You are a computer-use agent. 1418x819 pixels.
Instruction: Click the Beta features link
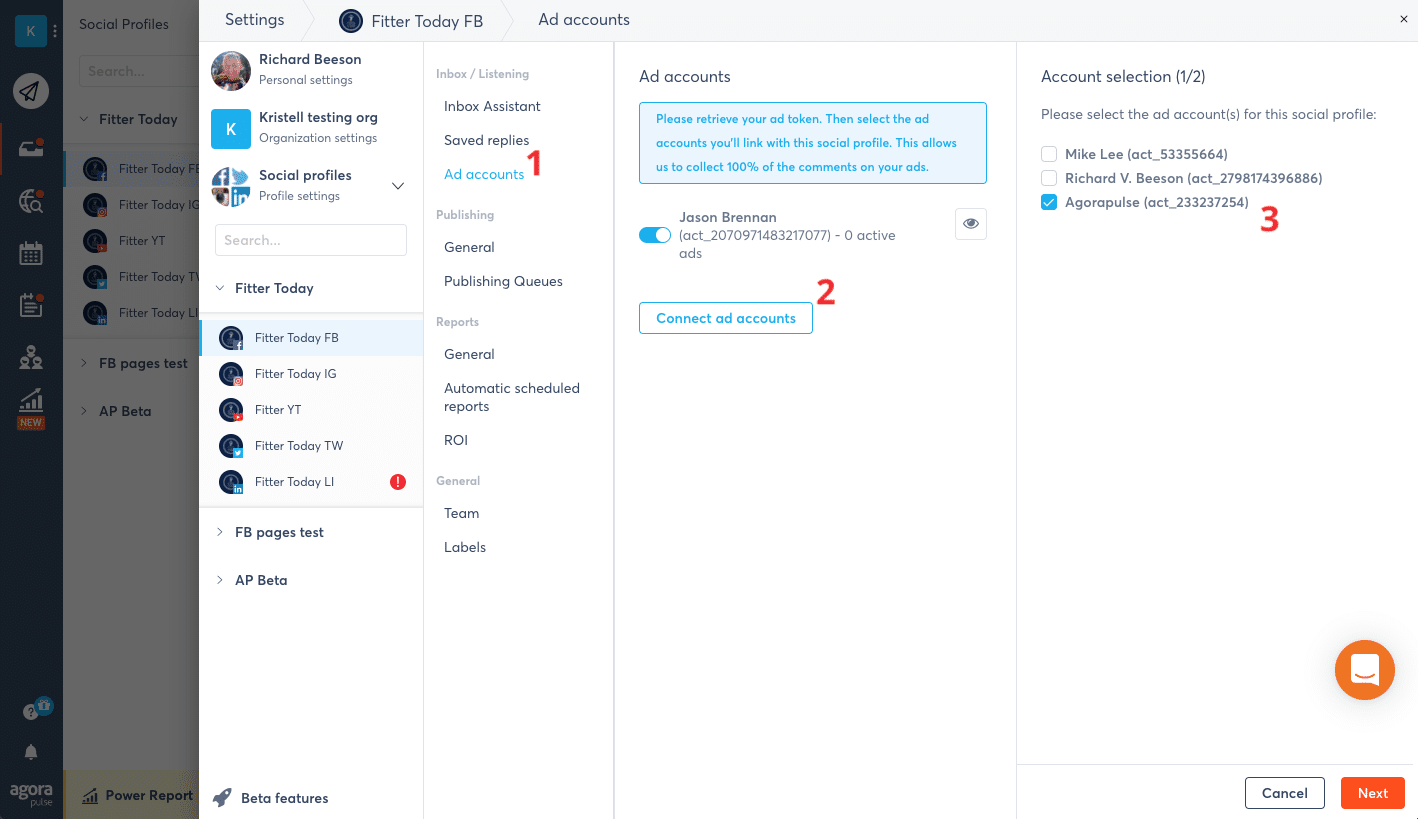click(x=285, y=798)
